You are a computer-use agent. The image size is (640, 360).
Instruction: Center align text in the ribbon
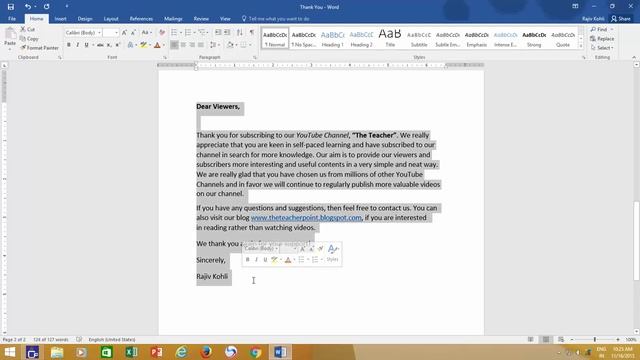point(183,45)
